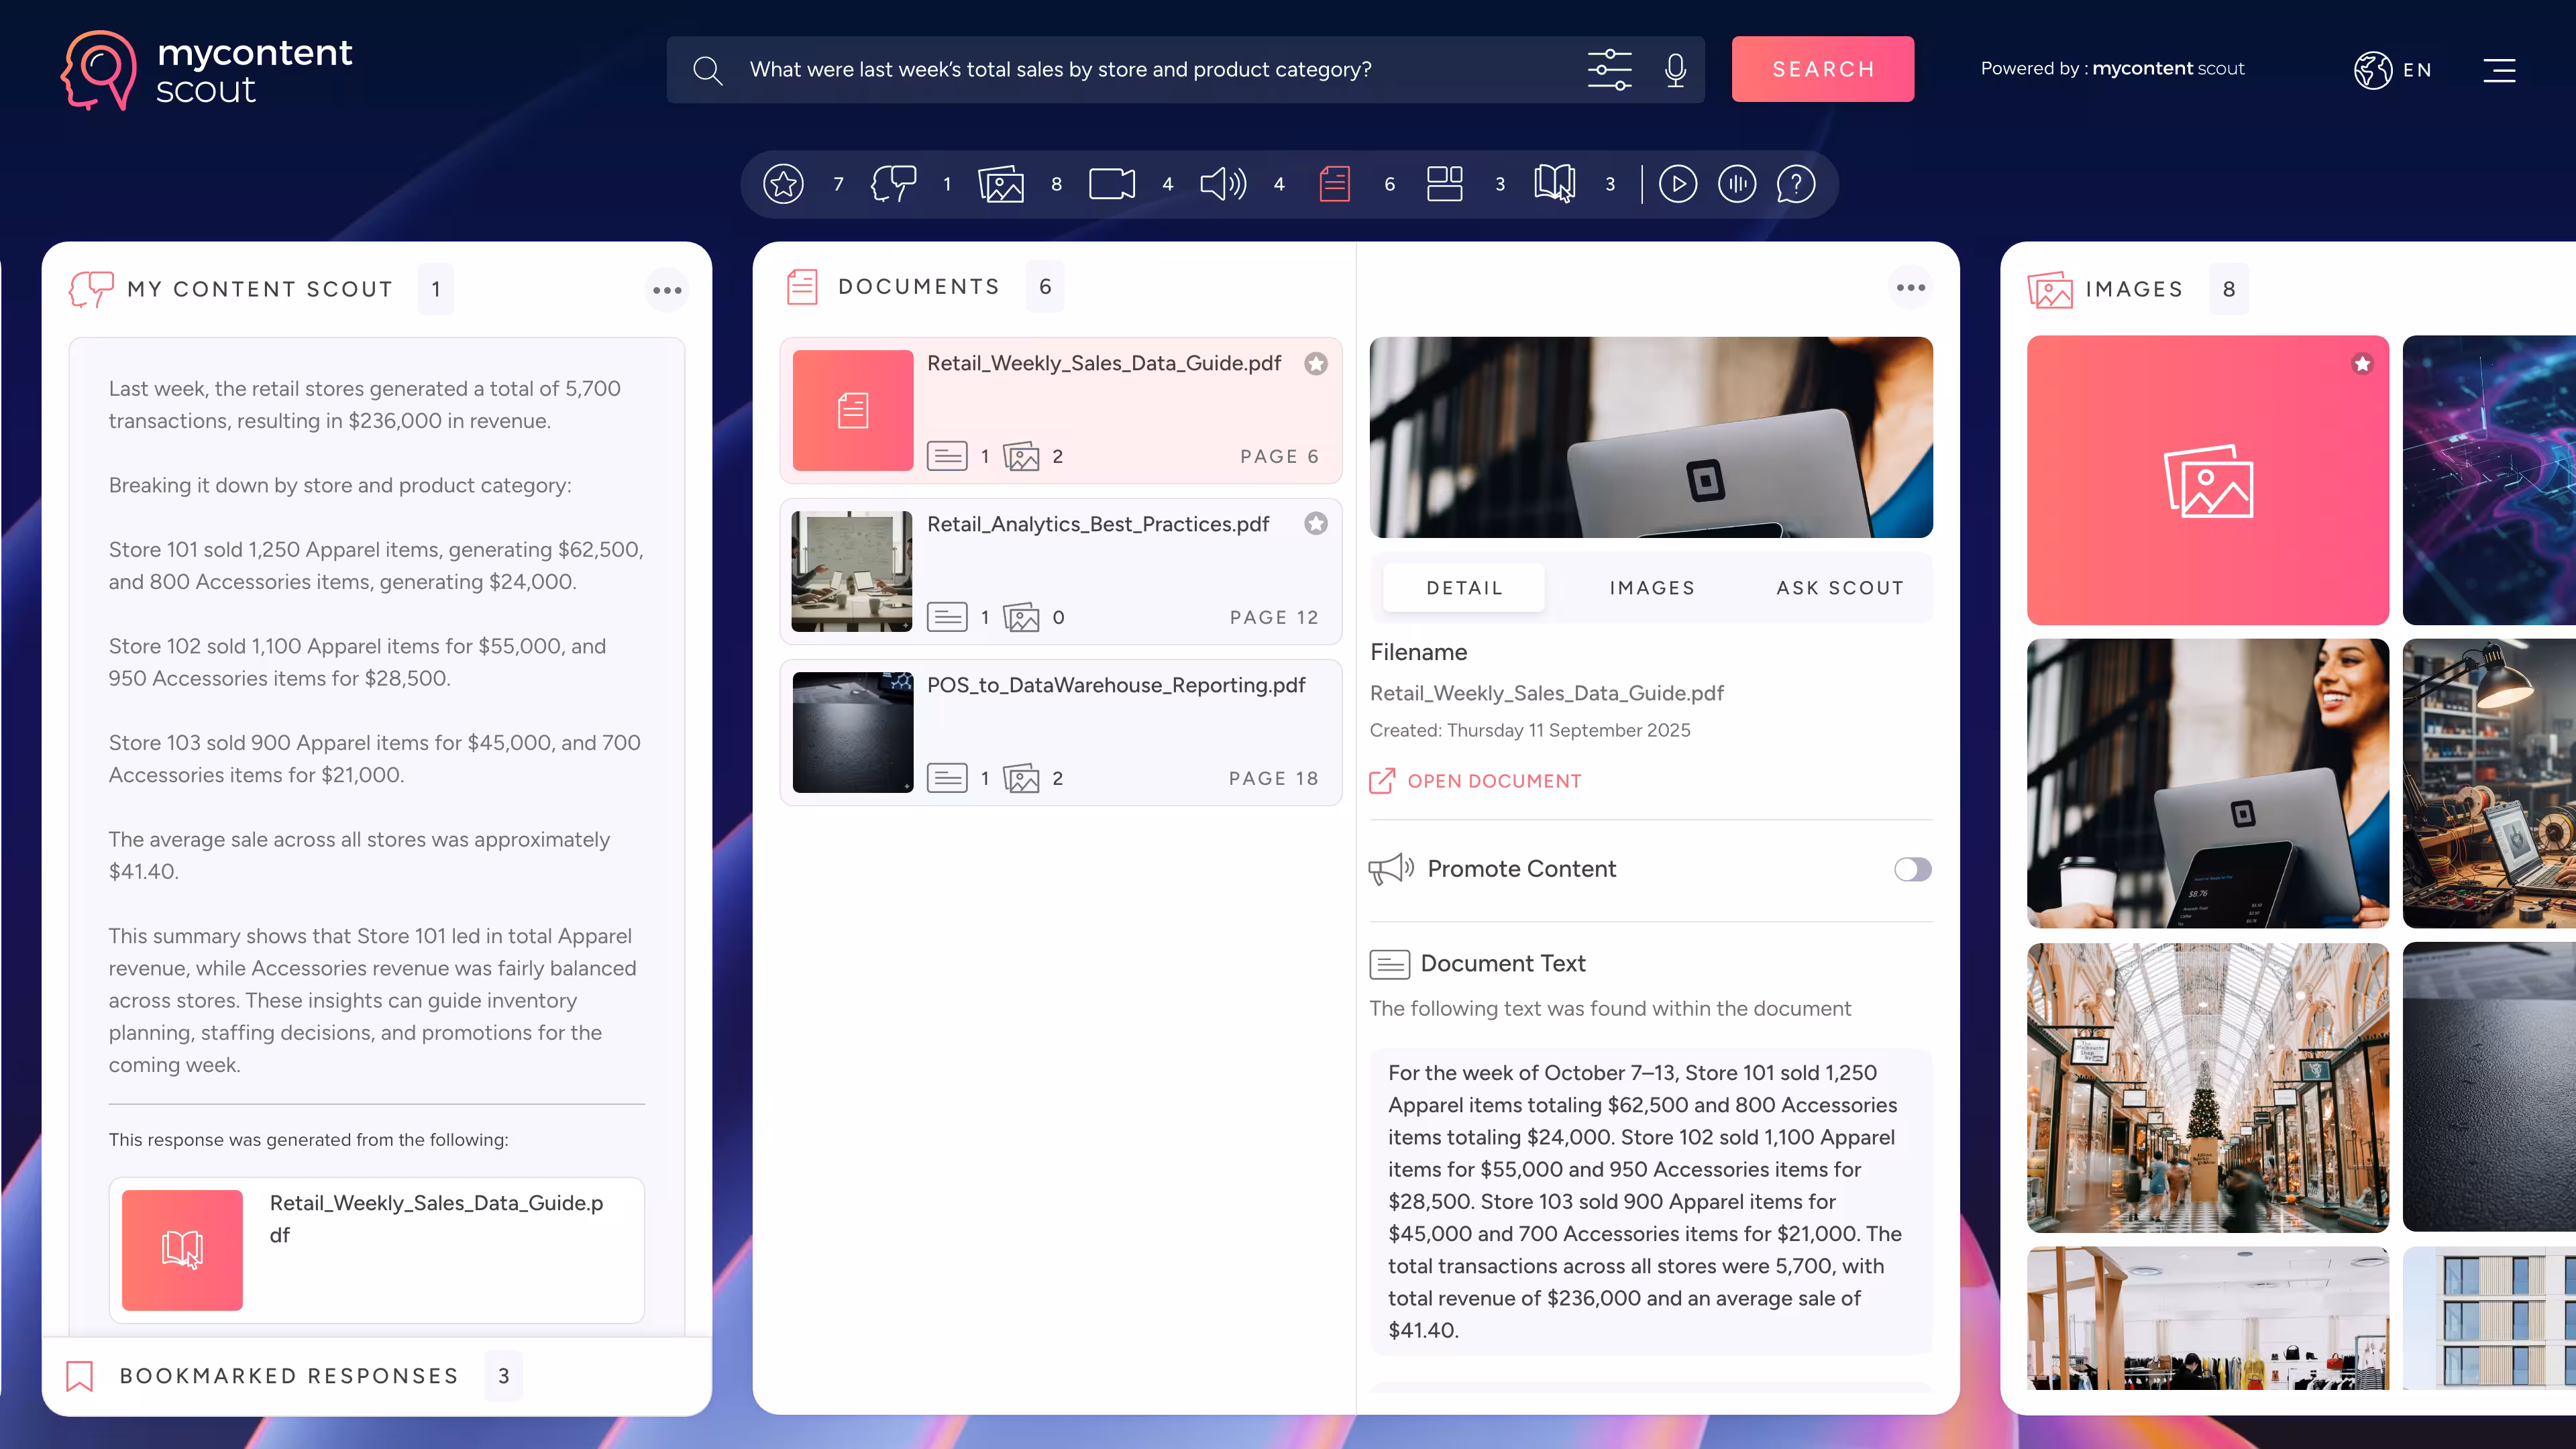The height and width of the screenshot is (1449, 2576).
Task: Click the search filter sliders icon
Action: click(1609, 69)
